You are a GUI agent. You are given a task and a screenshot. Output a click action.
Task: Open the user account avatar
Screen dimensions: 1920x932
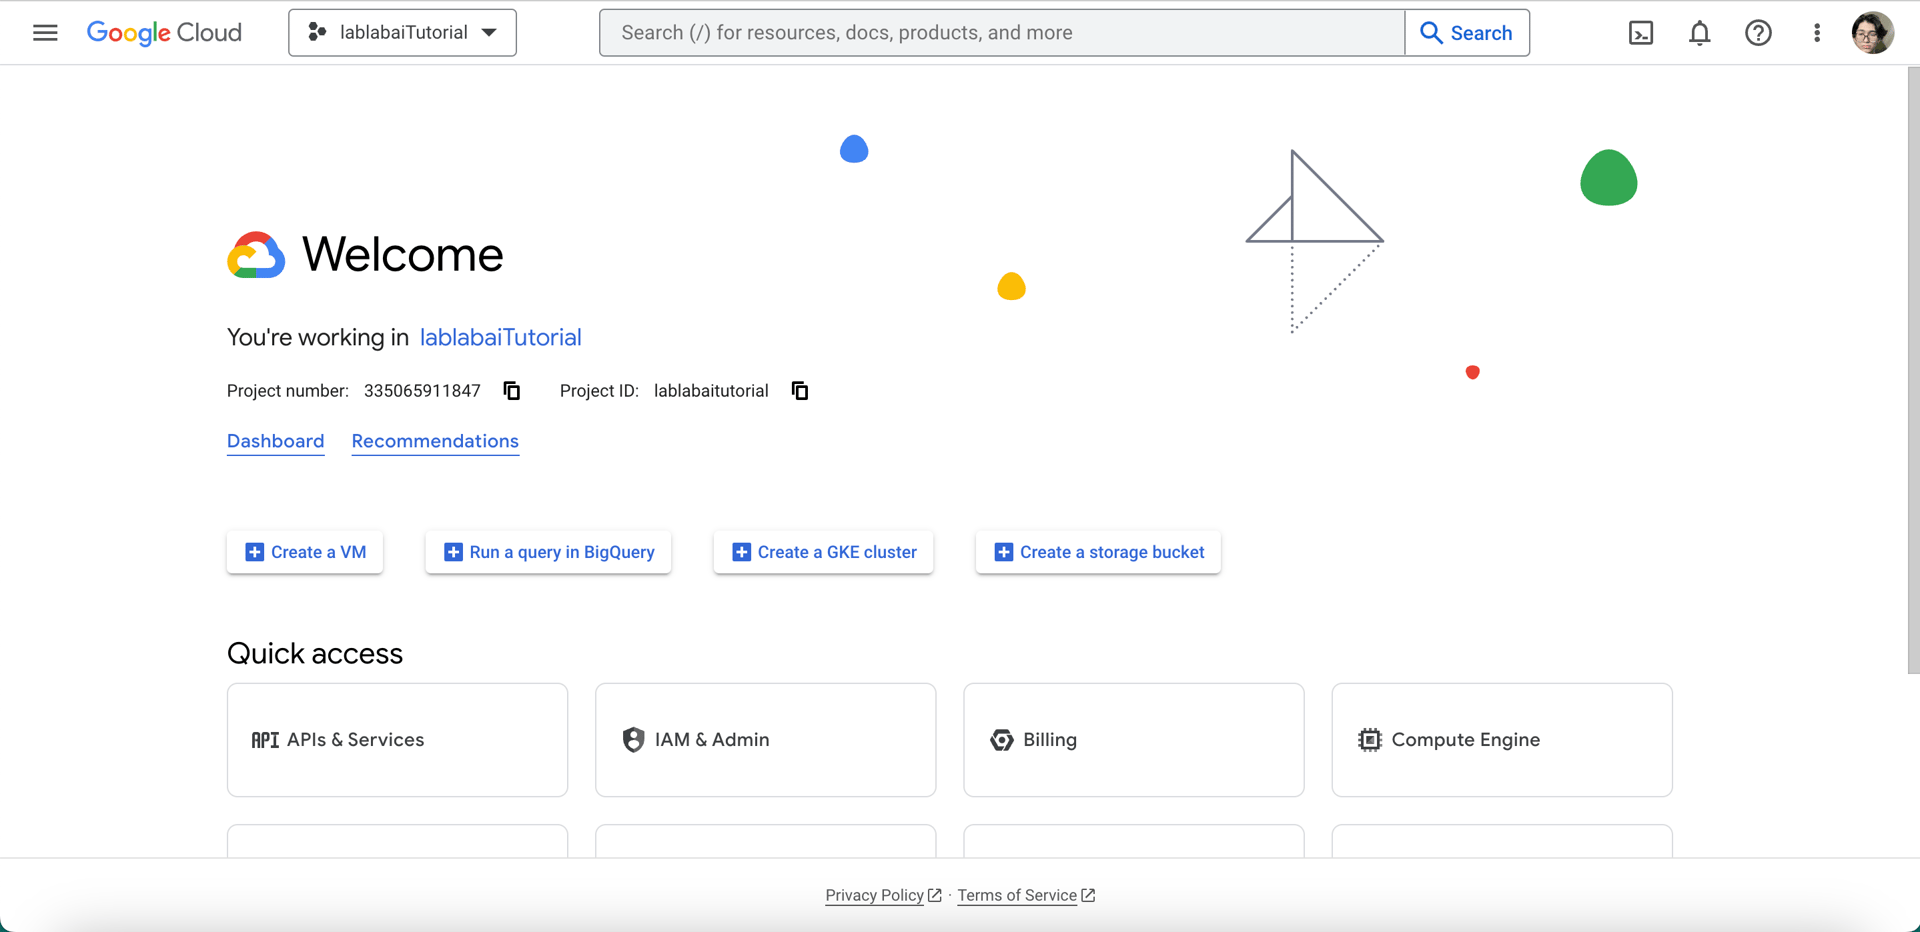tap(1873, 33)
